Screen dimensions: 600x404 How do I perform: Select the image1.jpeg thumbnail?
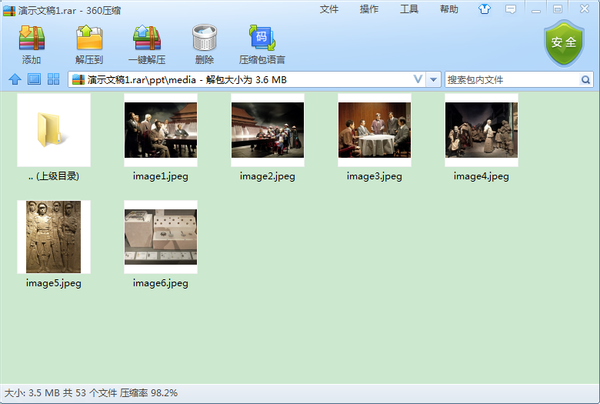pyautogui.click(x=161, y=130)
